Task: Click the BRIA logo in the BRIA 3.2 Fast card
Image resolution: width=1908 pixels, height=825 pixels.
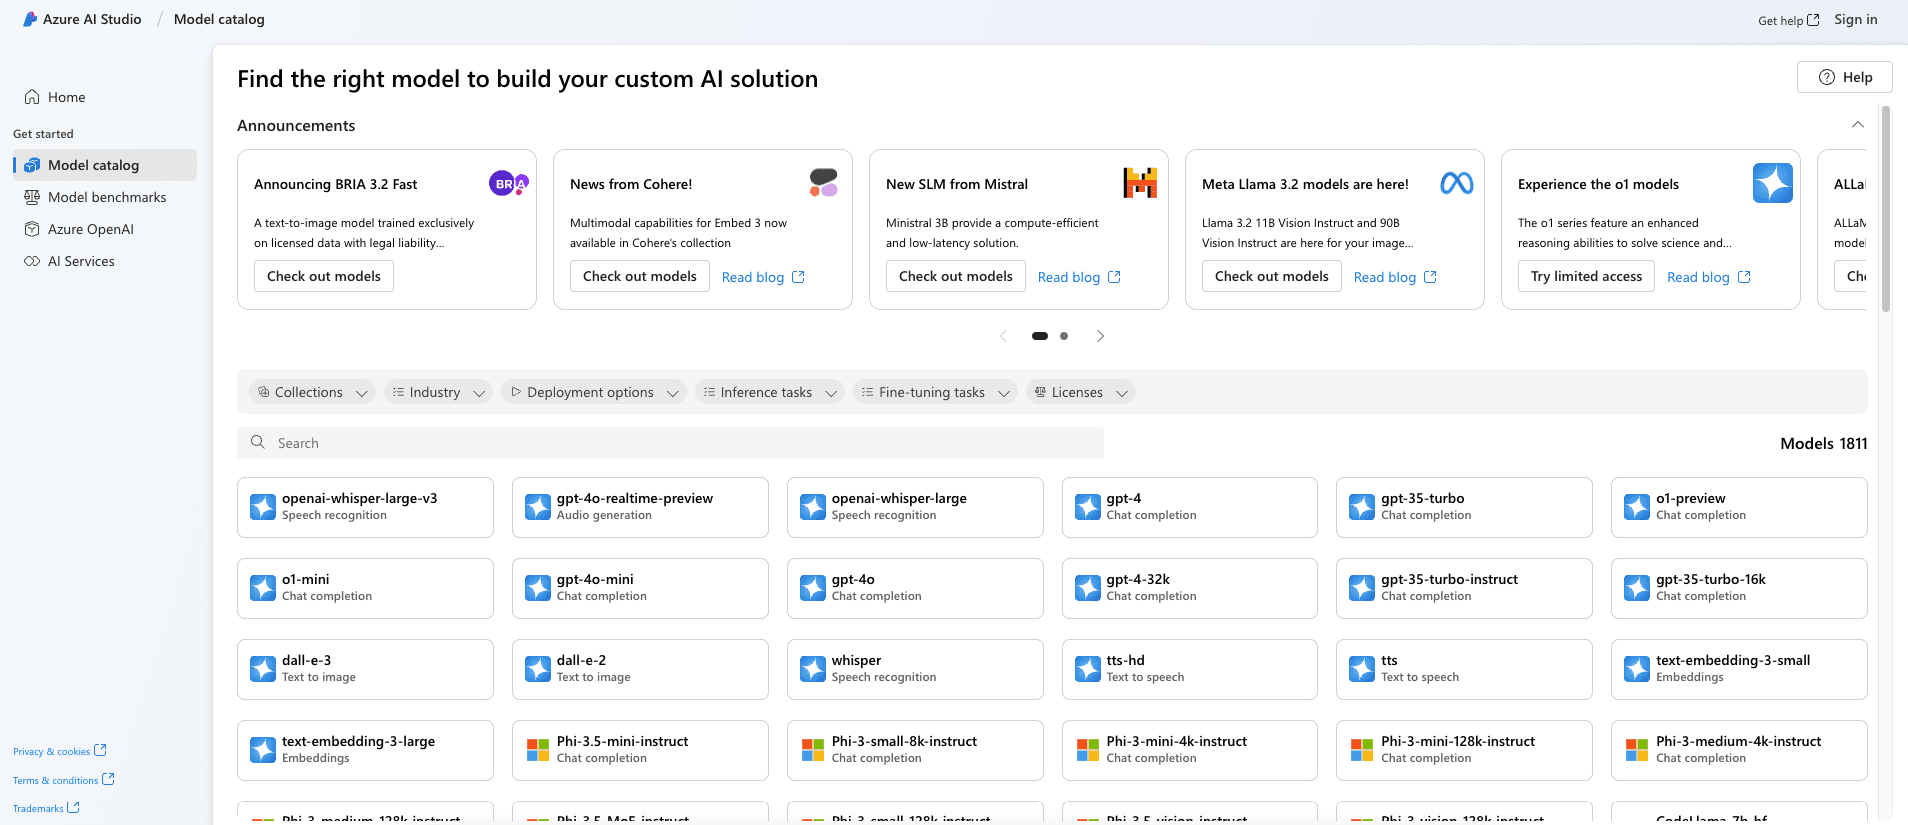Action: (508, 183)
